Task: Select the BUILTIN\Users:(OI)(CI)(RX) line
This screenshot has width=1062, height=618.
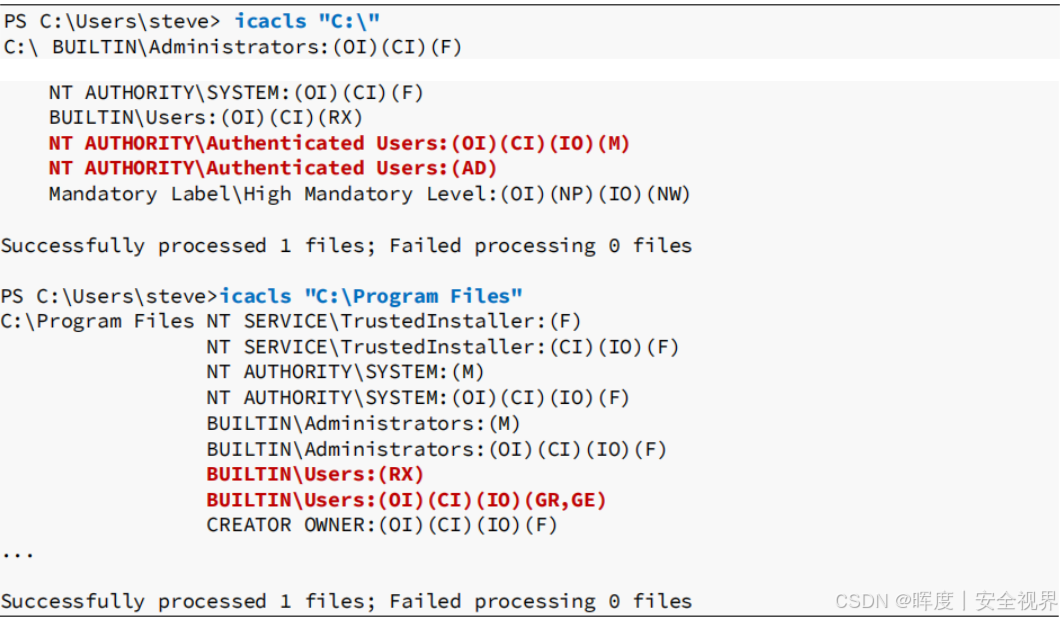Action: coord(206,118)
